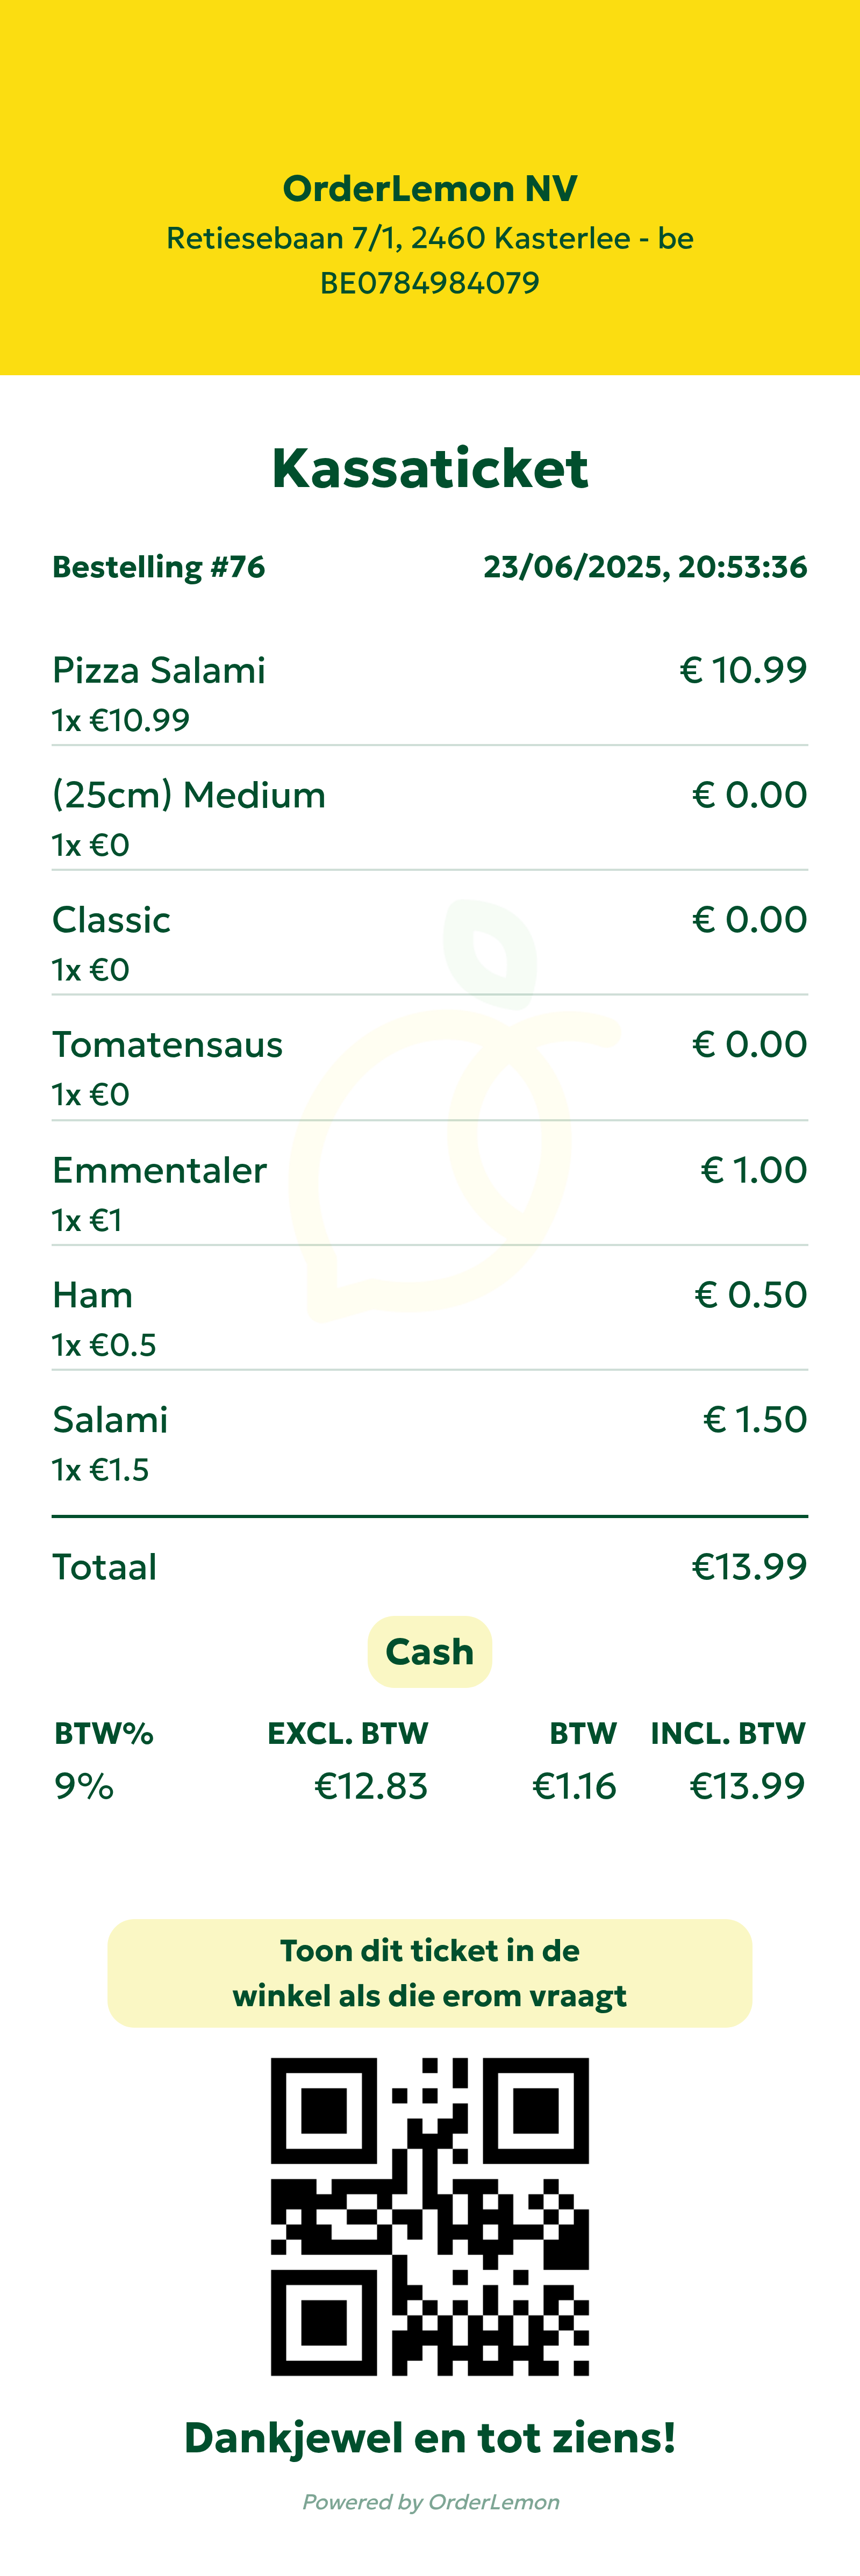The height and width of the screenshot is (2576, 860).
Task: Click the BE0784984079 VAT number
Action: pyautogui.click(x=430, y=283)
